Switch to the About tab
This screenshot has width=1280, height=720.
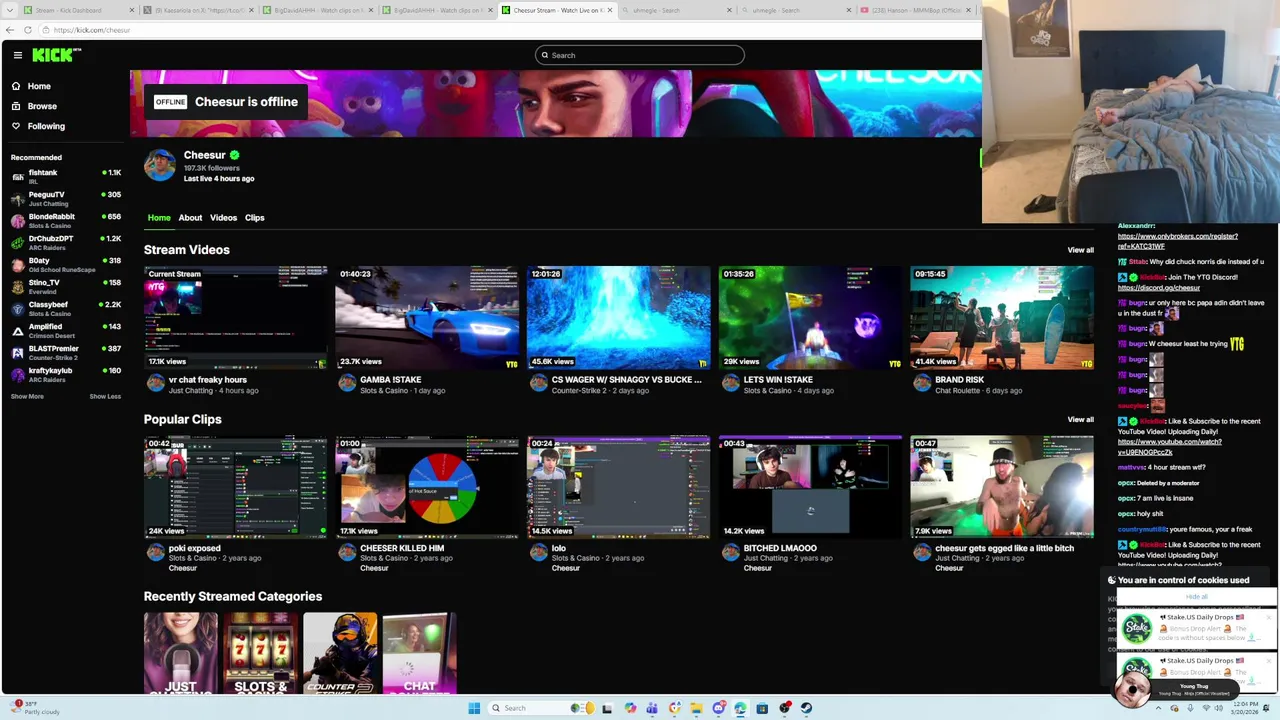pos(190,217)
